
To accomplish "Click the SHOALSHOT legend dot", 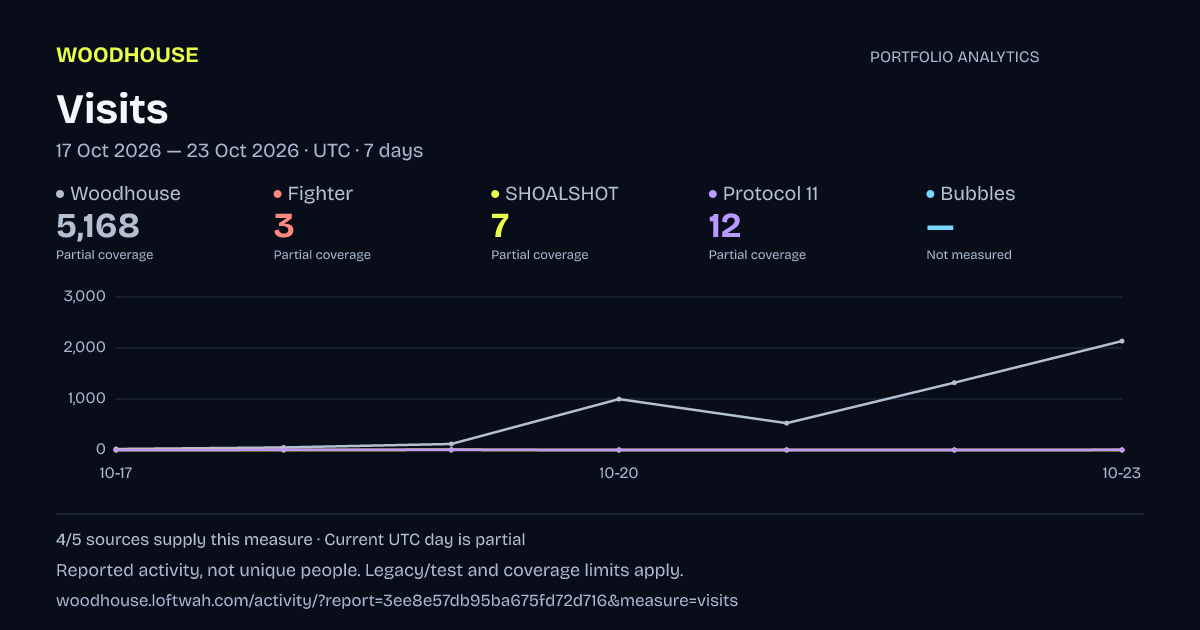I will point(495,194).
